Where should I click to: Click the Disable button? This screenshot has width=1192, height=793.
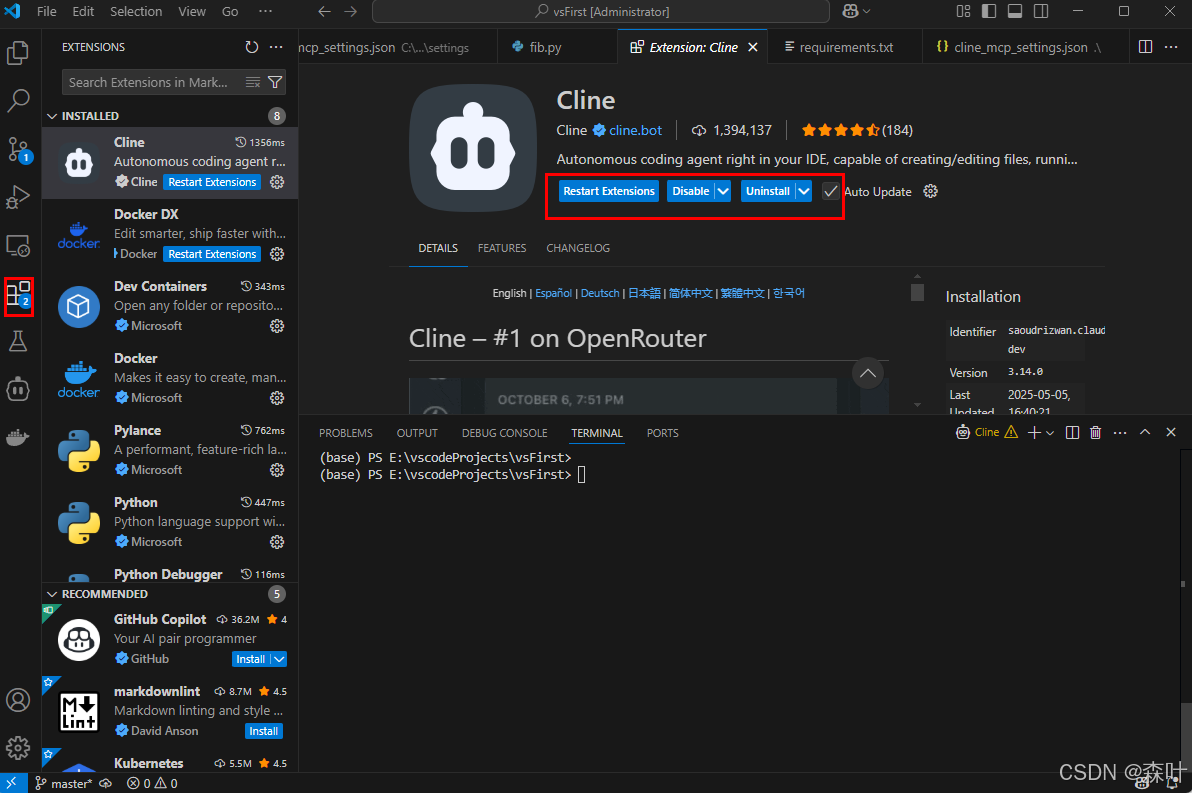coord(690,192)
